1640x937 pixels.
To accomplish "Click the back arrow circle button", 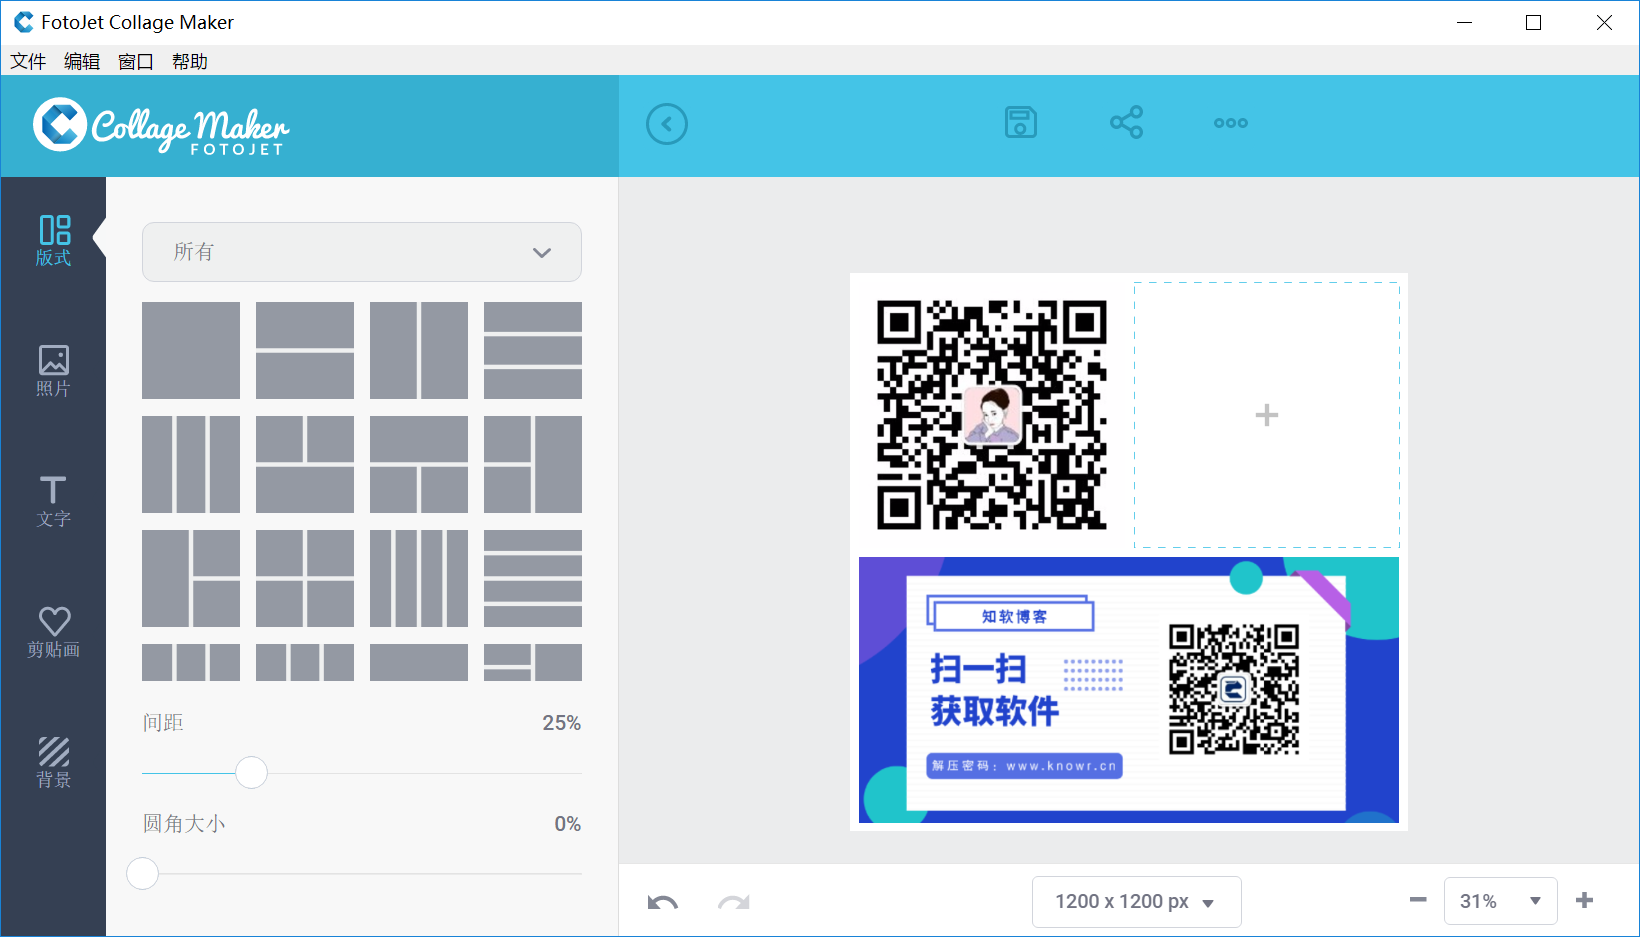I will pyautogui.click(x=667, y=124).
